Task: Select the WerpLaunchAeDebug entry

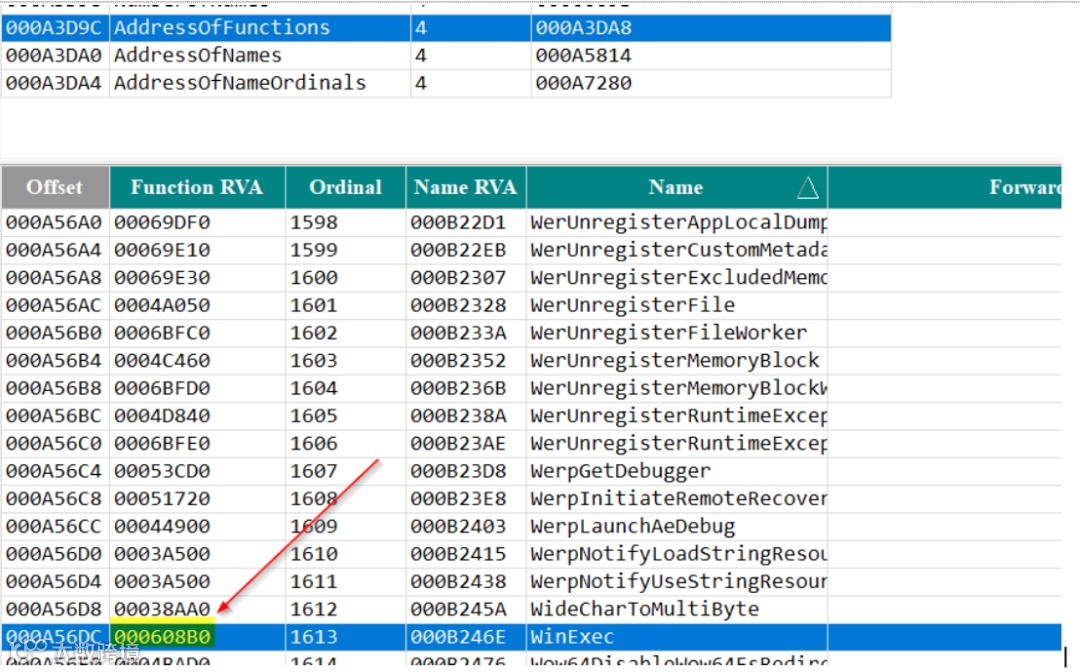Action: point(531,527)
